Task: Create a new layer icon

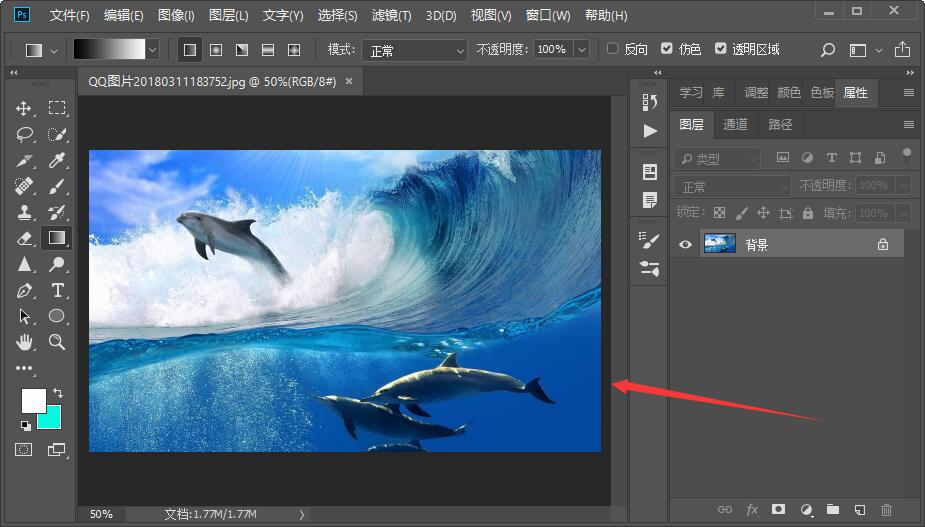Action: pos(860,509)
